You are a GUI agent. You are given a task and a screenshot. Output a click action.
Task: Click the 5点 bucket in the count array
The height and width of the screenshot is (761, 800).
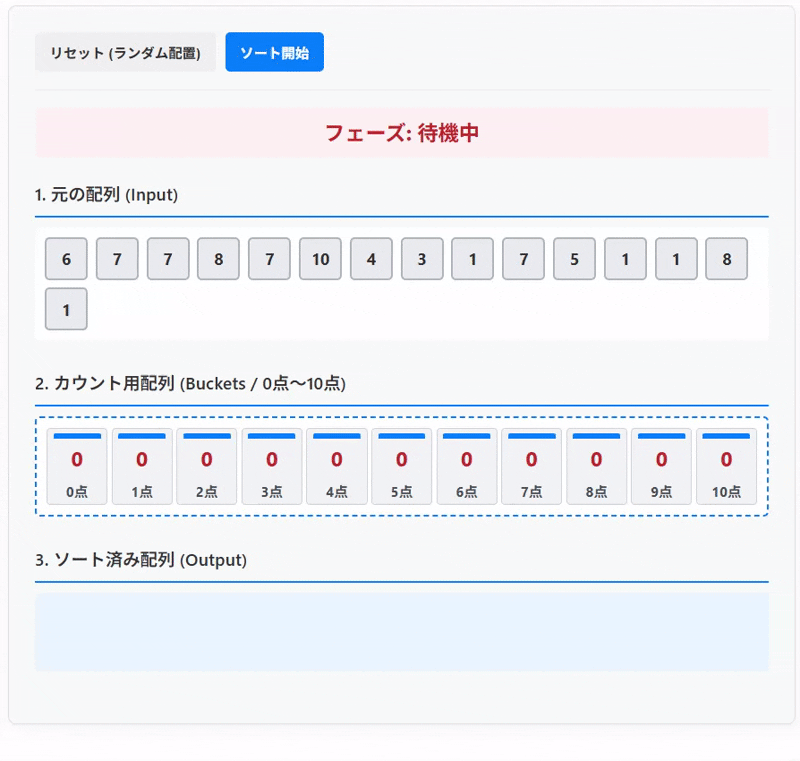click(x=401, y=466)
